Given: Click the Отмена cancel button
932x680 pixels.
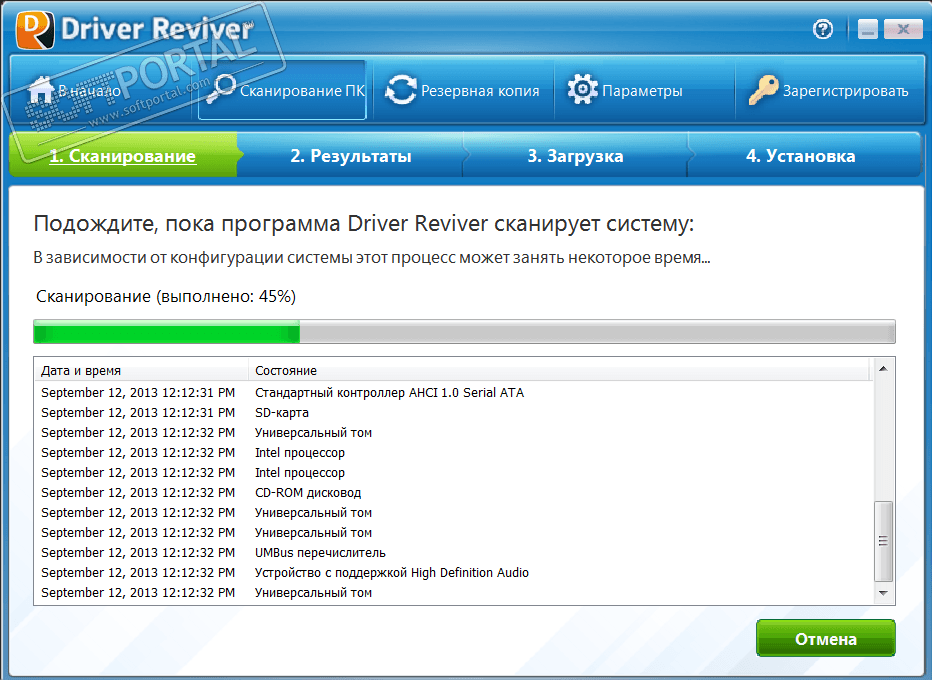Looking at the screenshot, I should pyautogui.click(x=826, y=638).
